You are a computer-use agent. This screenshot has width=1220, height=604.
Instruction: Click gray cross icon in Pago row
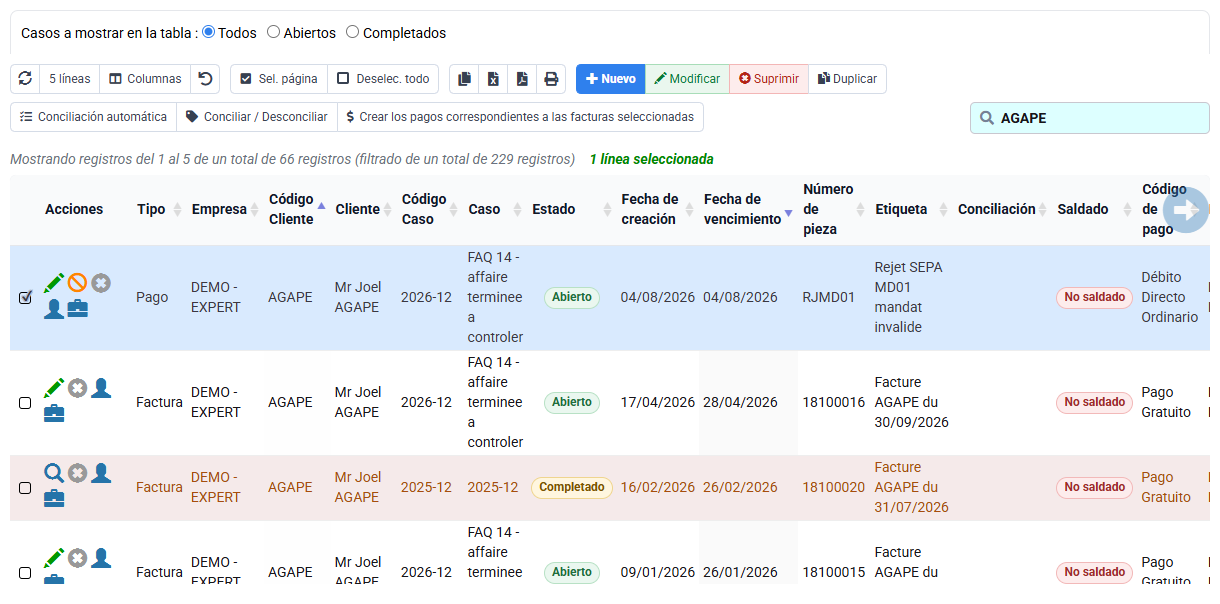point(101,283)
